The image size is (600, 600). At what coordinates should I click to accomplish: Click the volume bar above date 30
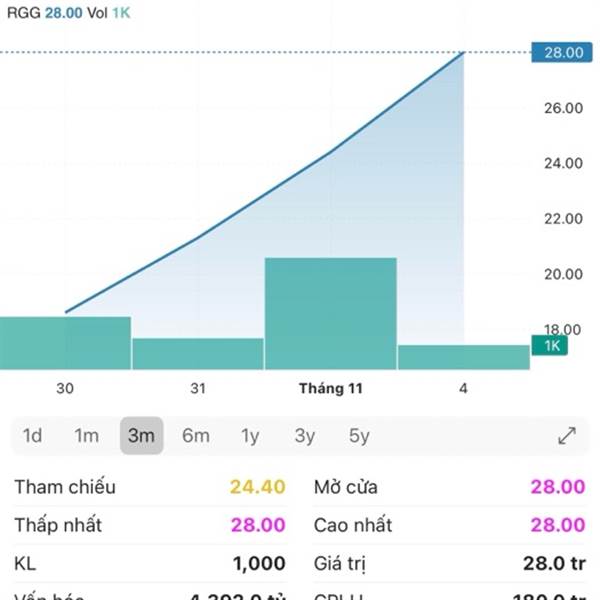pos(65,343)
